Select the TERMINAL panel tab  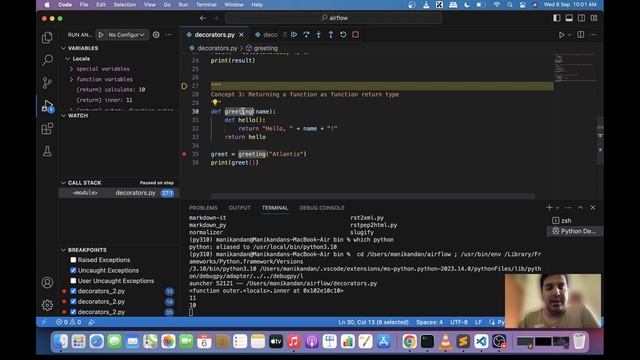coord(275,208)
